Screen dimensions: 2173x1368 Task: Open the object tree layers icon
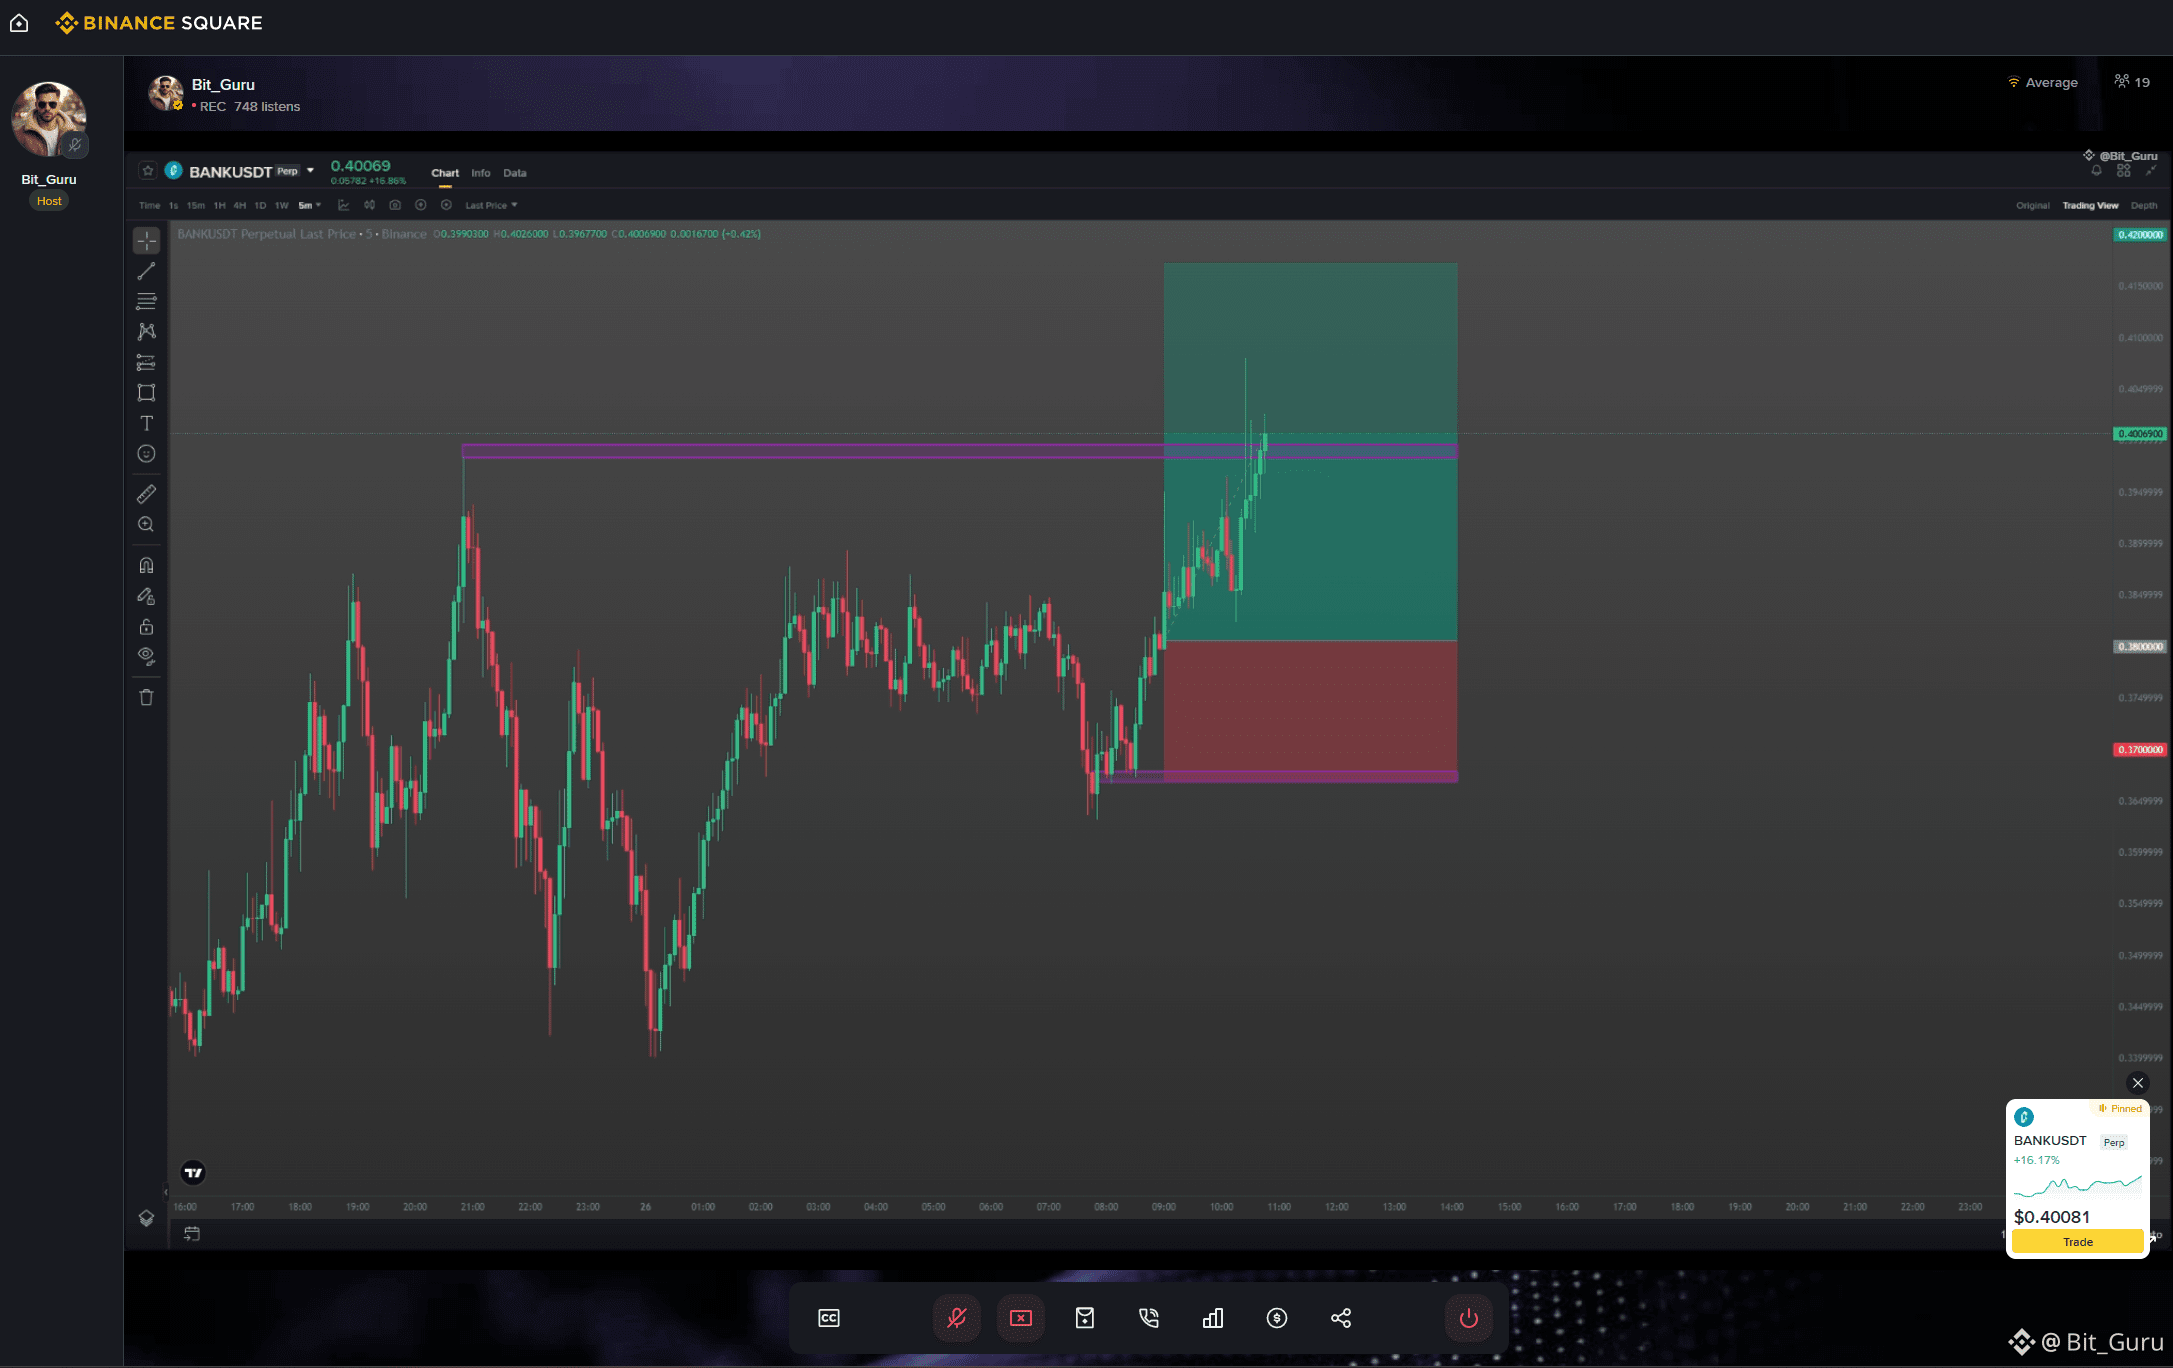pyautogui.click(x=146, y=1218)
